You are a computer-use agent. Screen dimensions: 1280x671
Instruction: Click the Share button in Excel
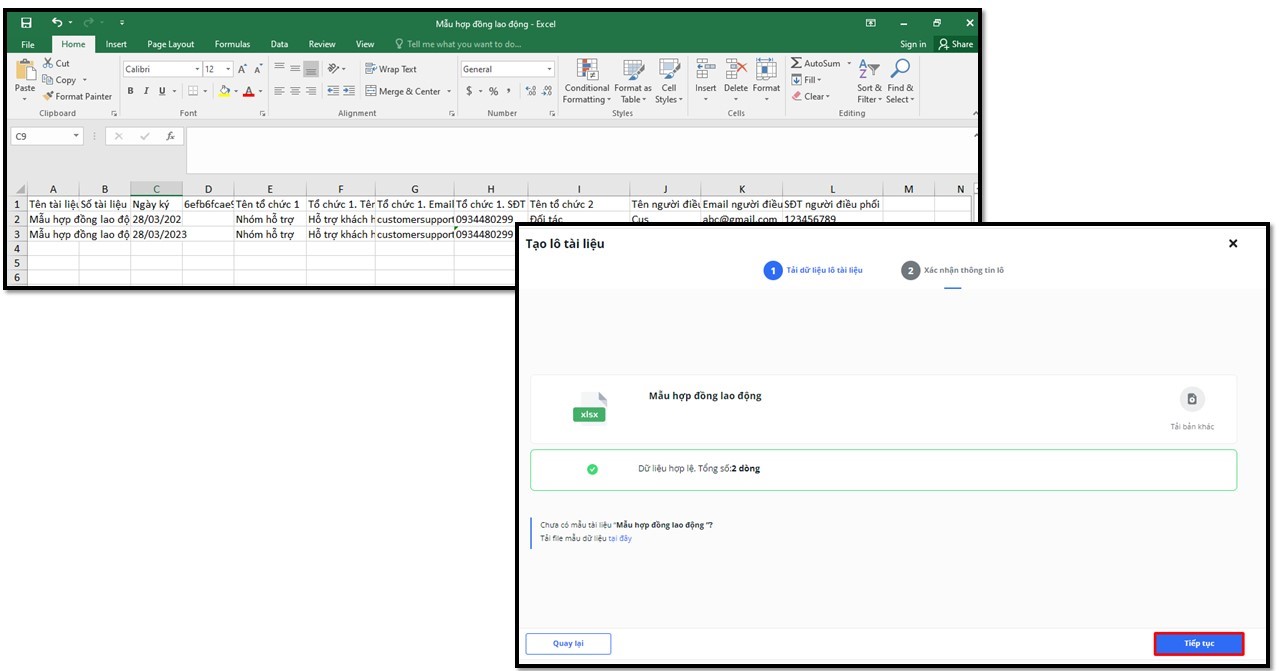coord(955,44)
